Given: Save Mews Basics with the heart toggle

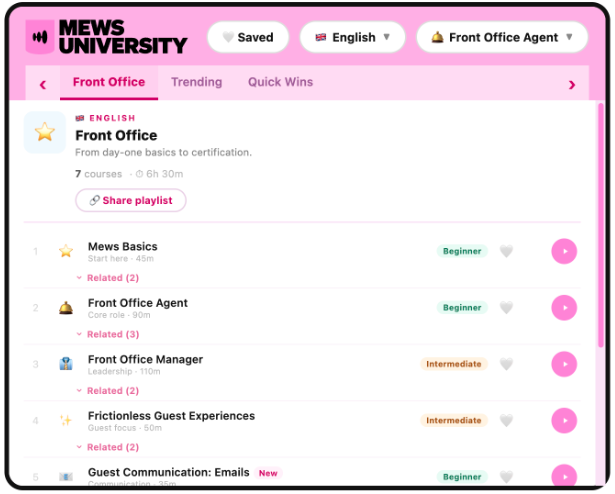Looking at the screenshot, I should (x=506, y=251).
